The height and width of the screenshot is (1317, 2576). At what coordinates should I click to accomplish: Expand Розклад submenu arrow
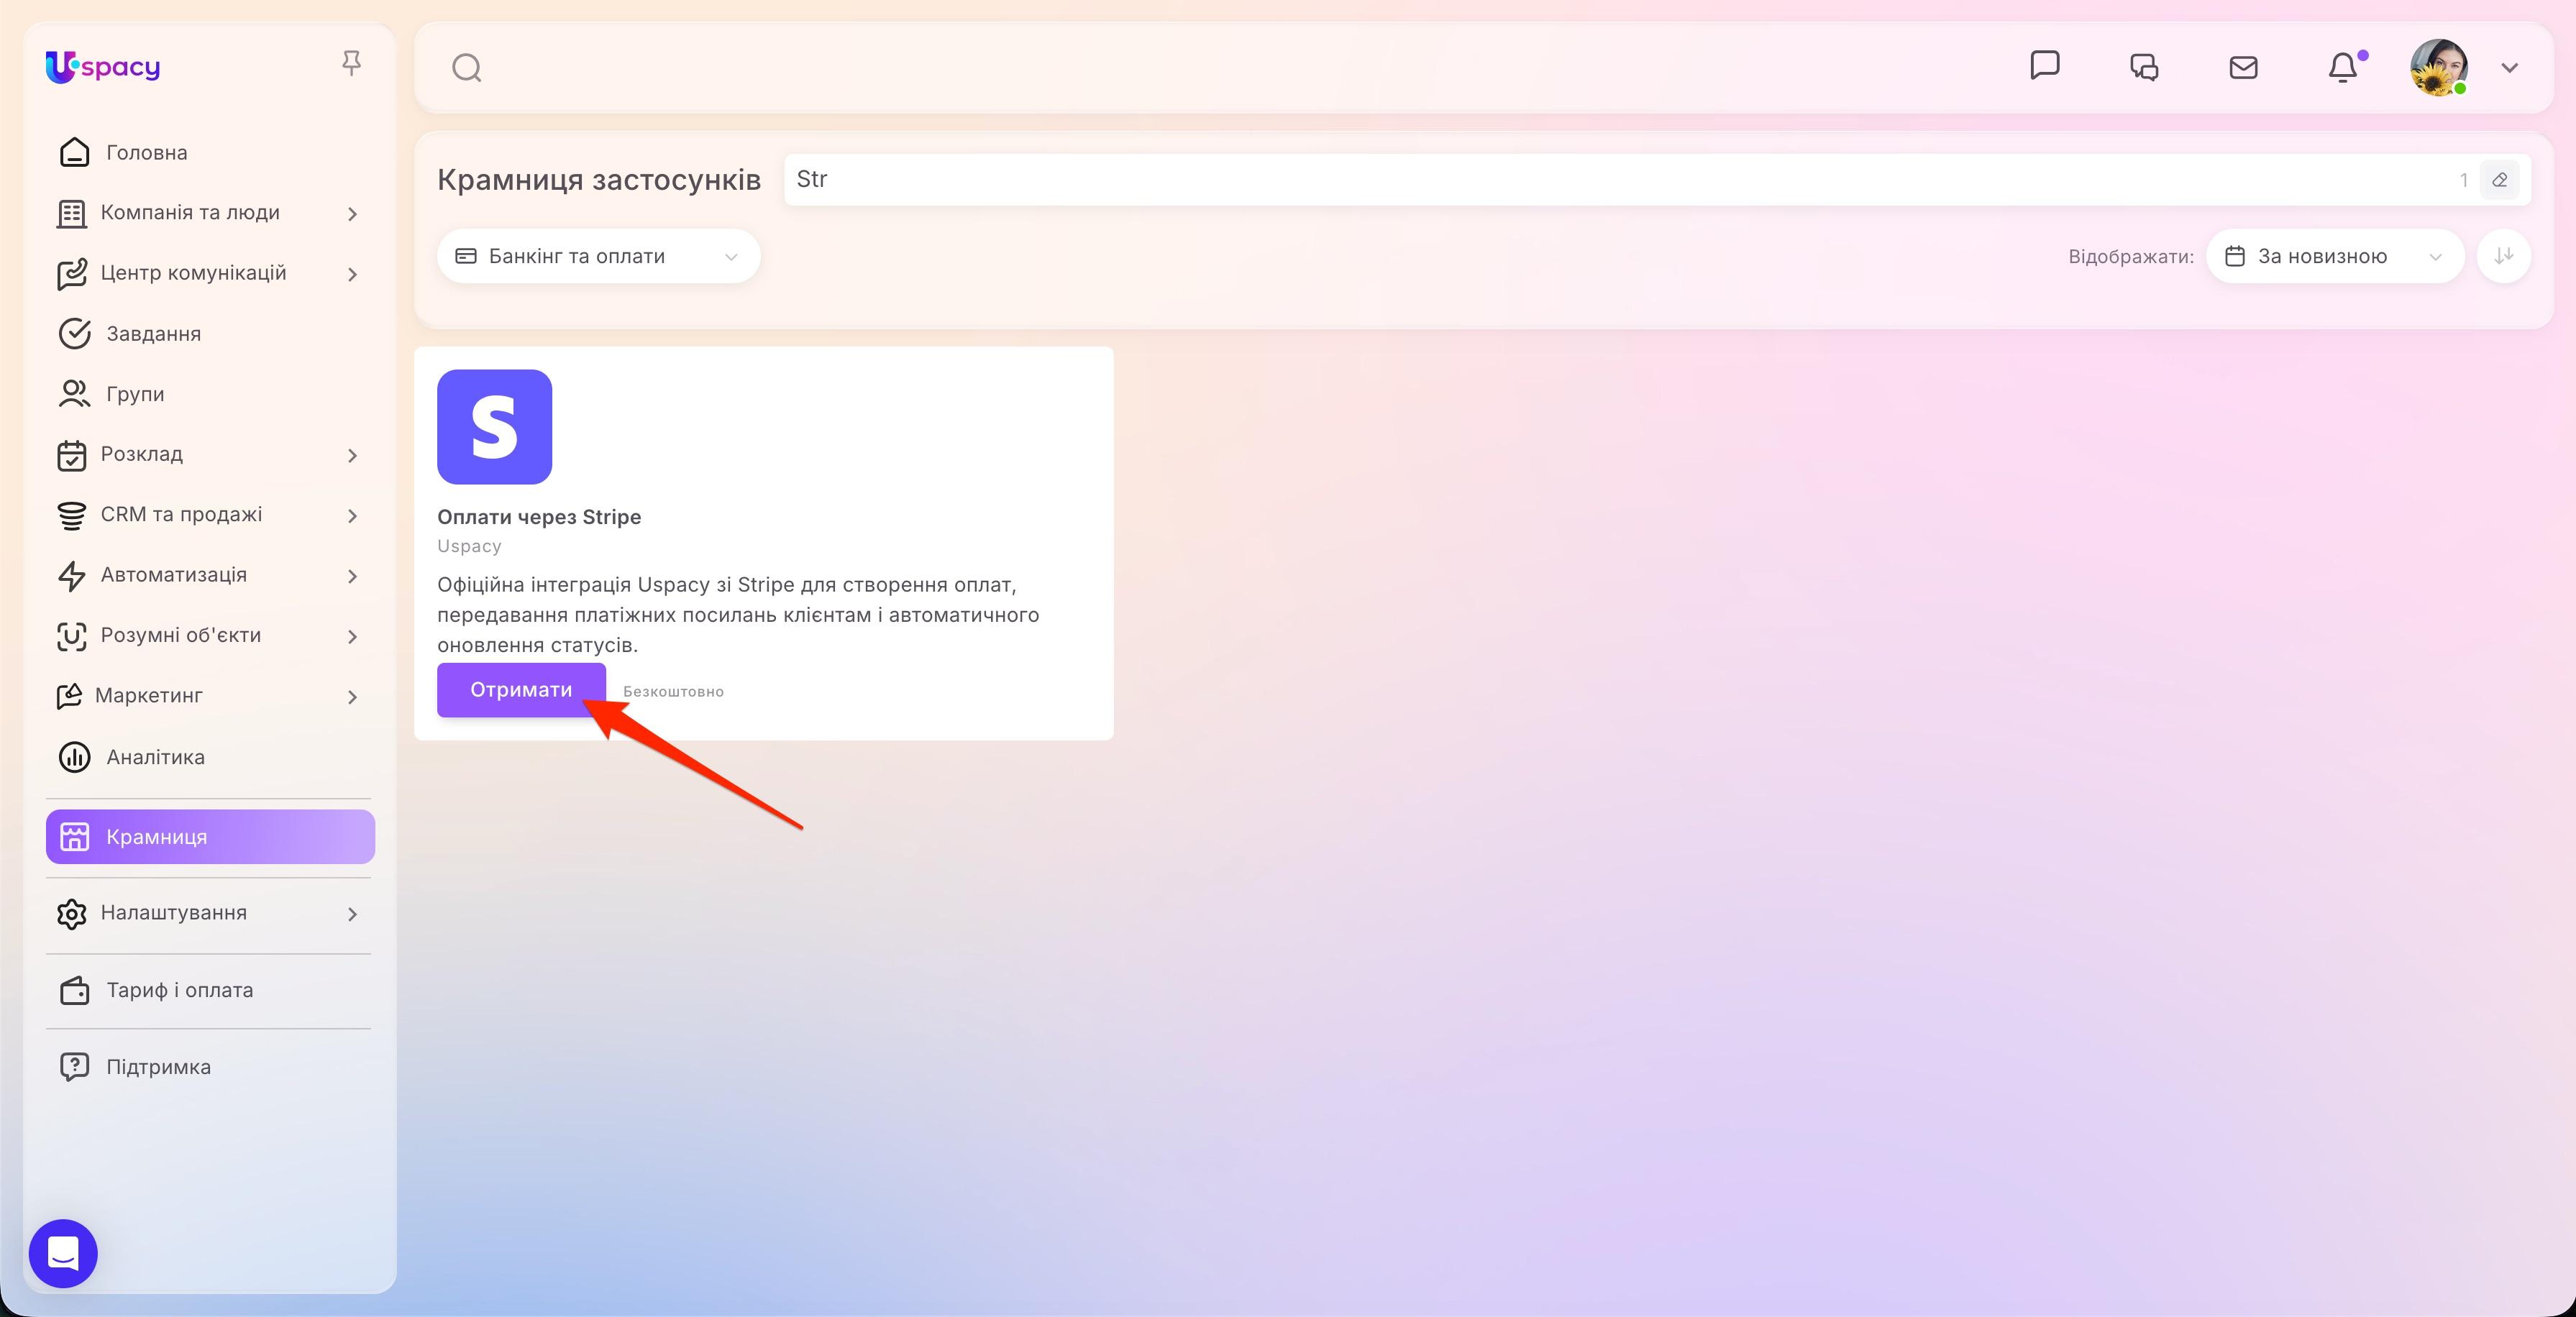pos(352,456)
